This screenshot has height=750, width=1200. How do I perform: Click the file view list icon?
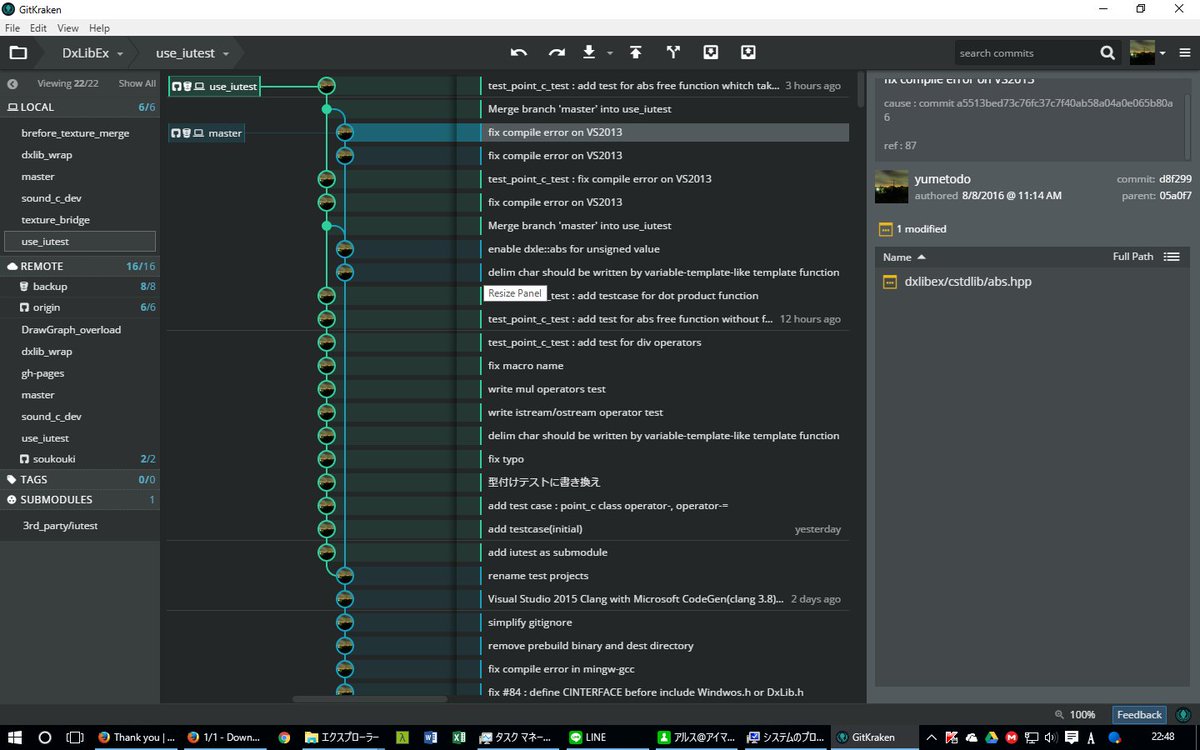[1171, 257]
